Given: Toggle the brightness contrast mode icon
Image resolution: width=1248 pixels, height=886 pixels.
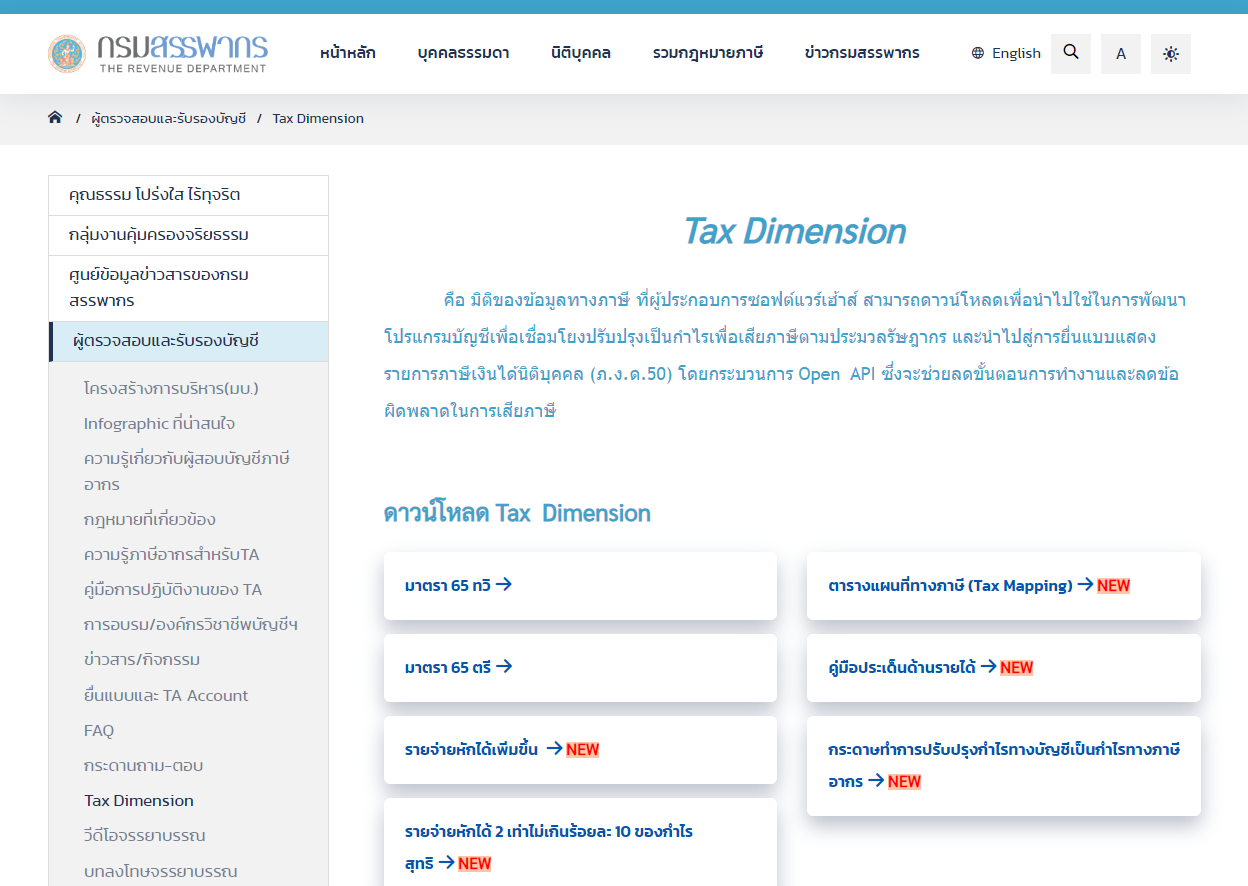Looking at the screenshot, I should tap(1171, 54).
